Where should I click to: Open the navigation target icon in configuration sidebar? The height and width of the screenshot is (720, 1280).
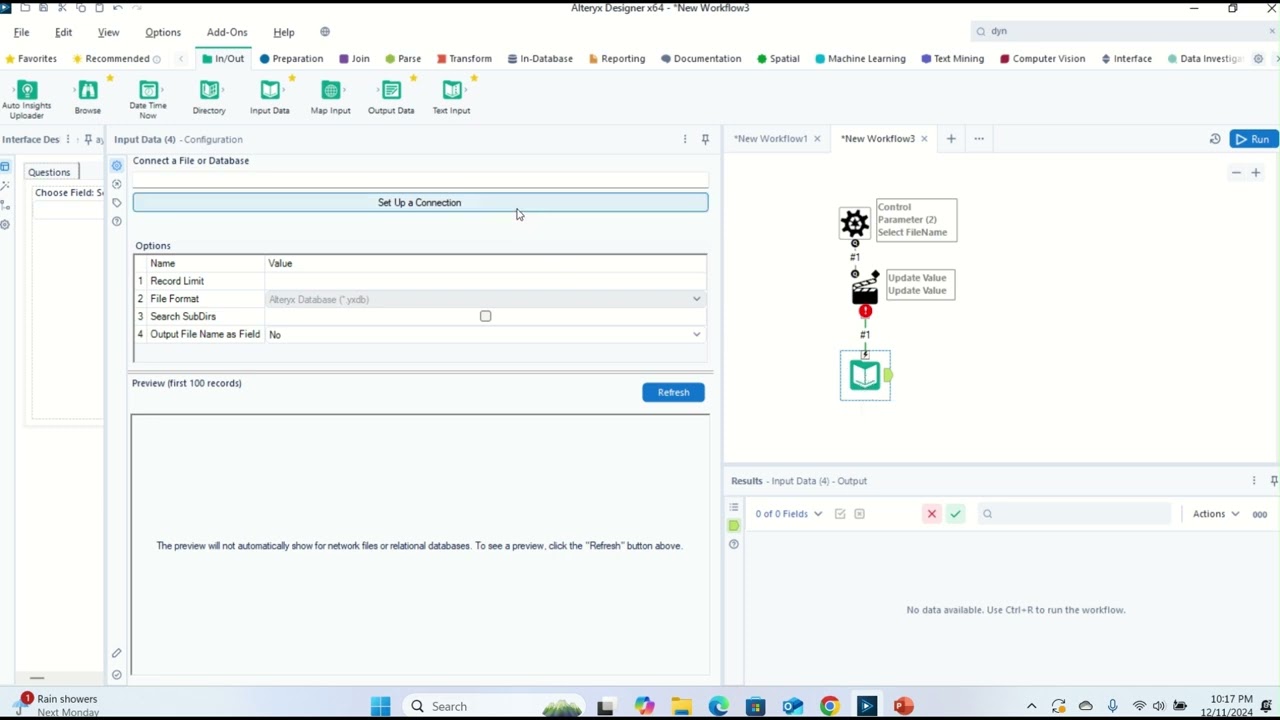point(117,184)
